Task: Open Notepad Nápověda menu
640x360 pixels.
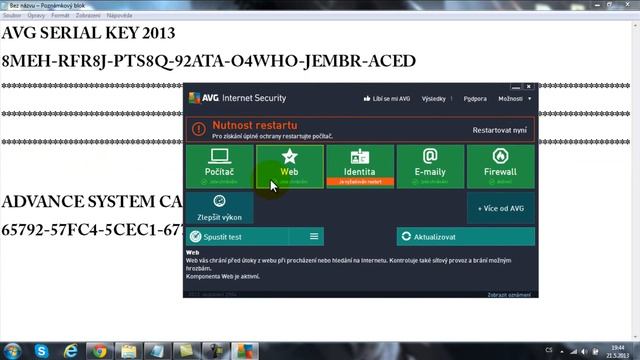Action: [119, 16]
